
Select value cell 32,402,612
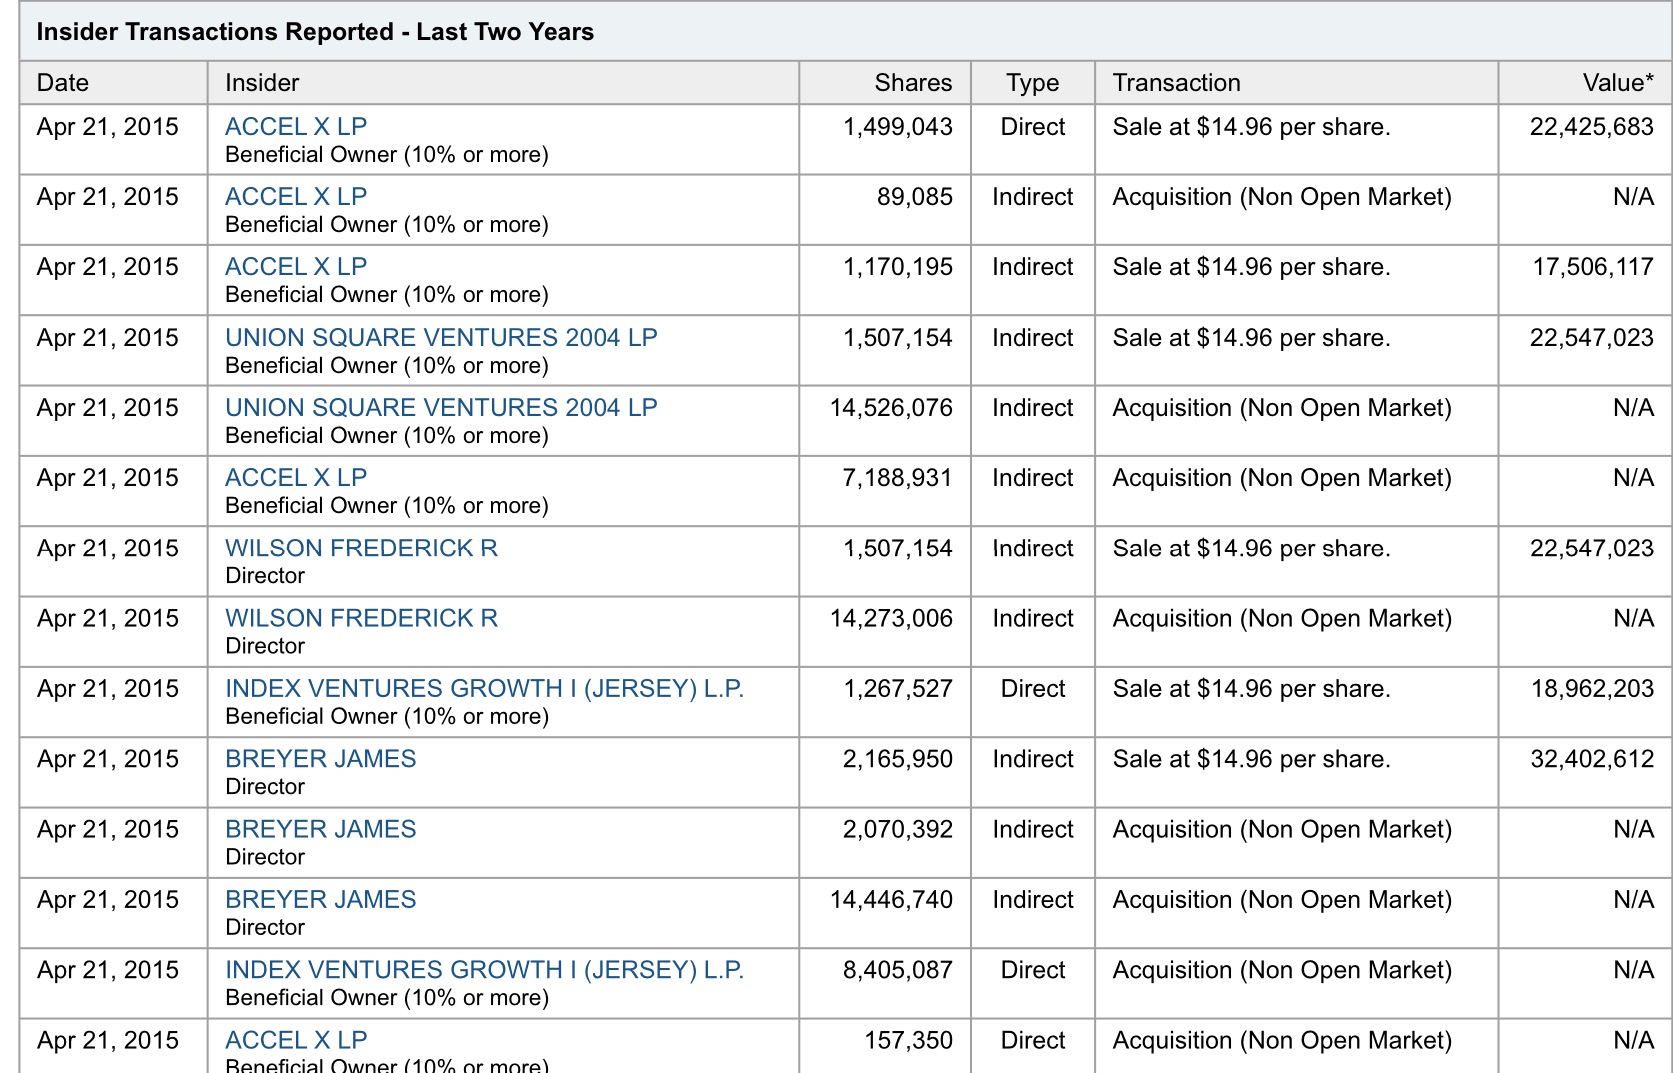[1592, 759]
